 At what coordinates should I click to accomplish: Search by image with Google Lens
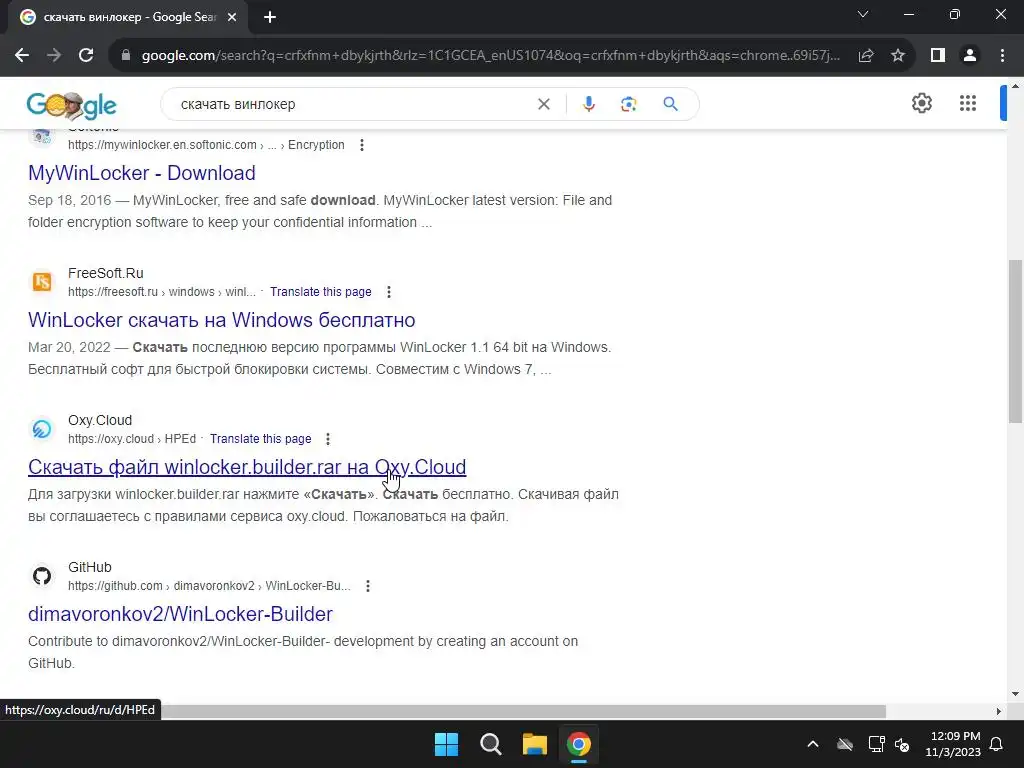pyautogui.click(x=628, y=104)
